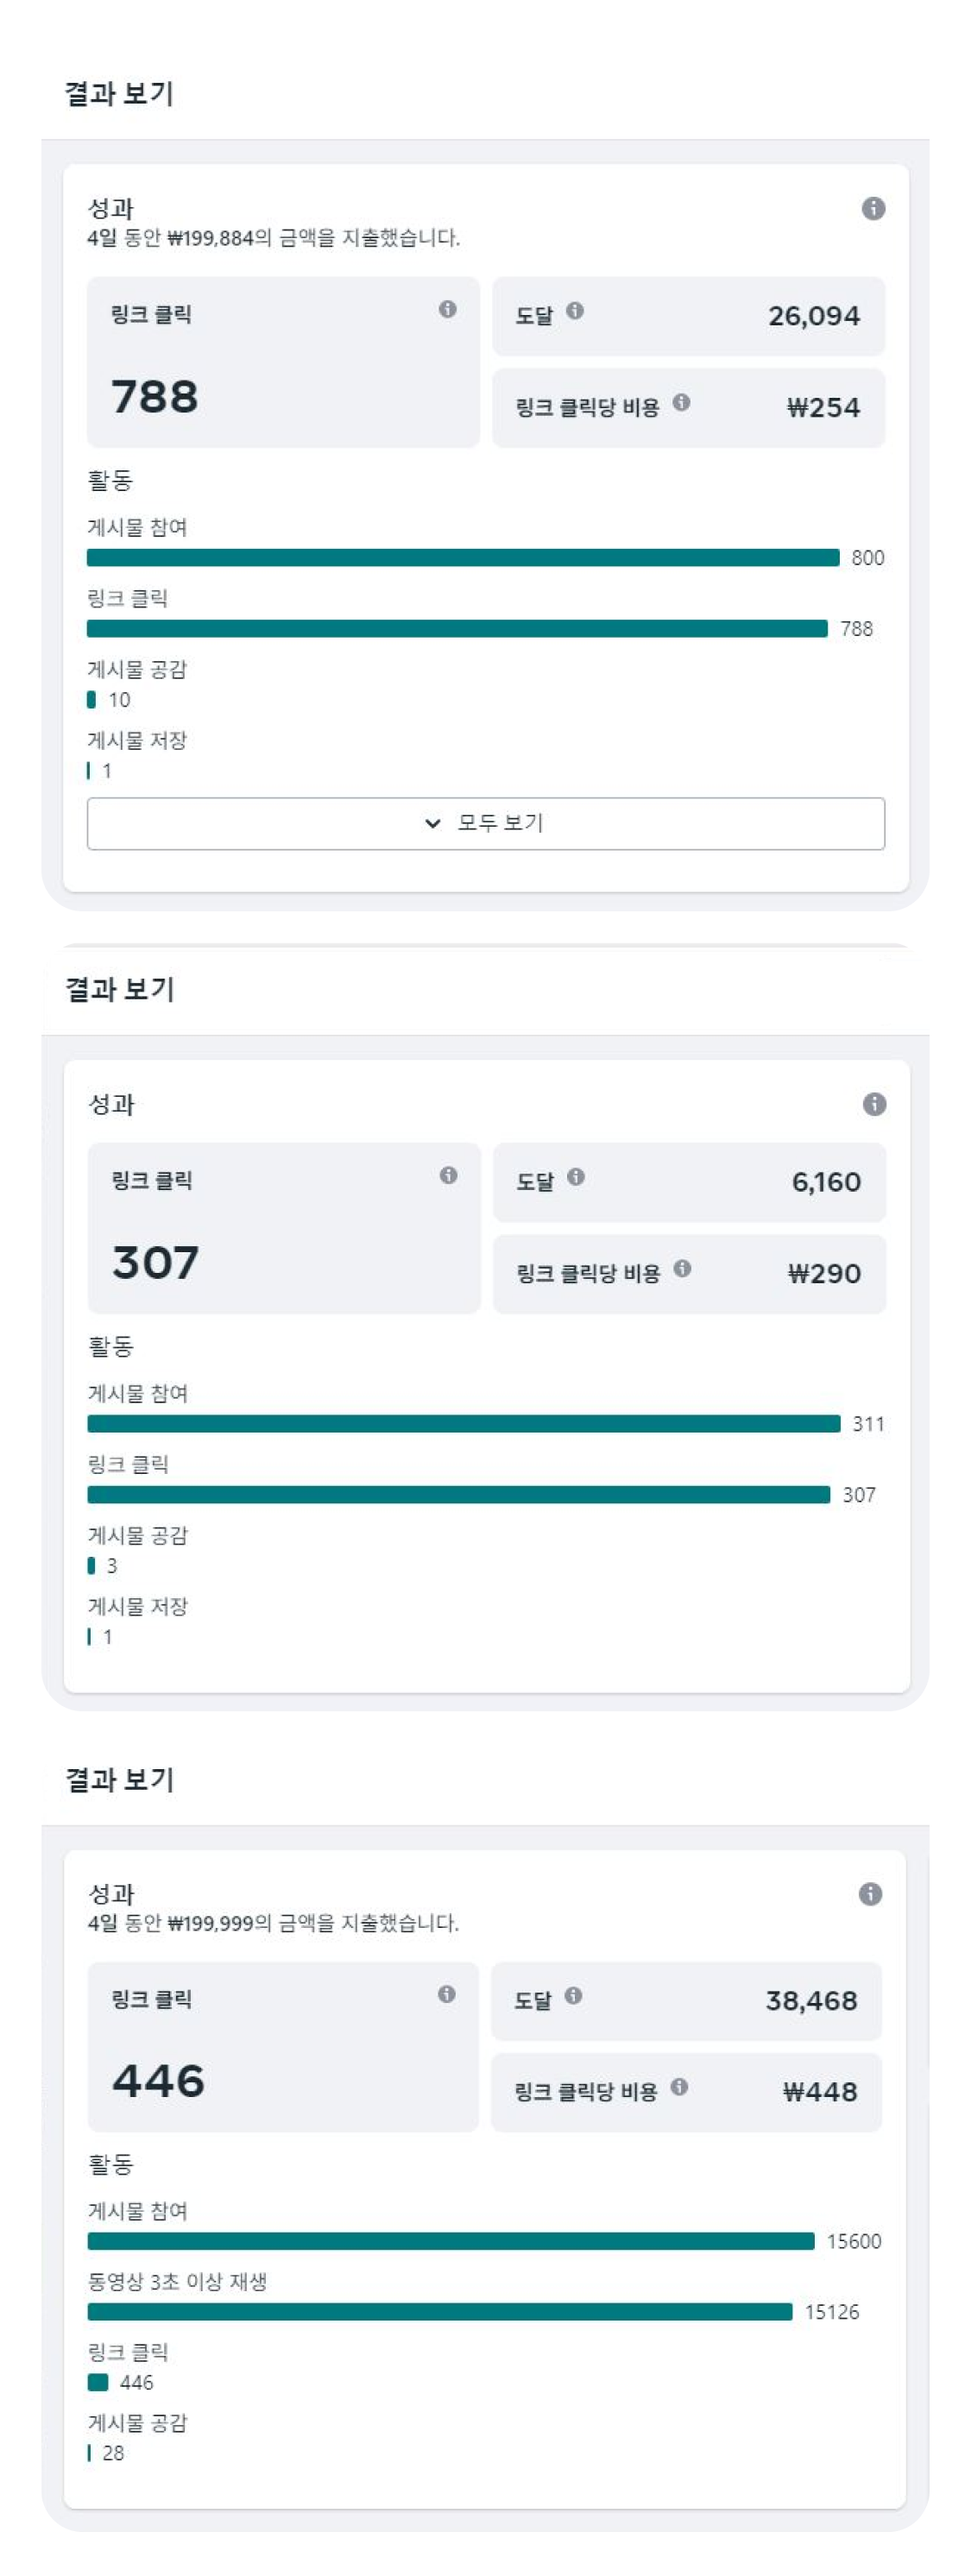Expand activity list with 모두 보기
This screenshot has width=971, height=2576.
tap(486, 823)
